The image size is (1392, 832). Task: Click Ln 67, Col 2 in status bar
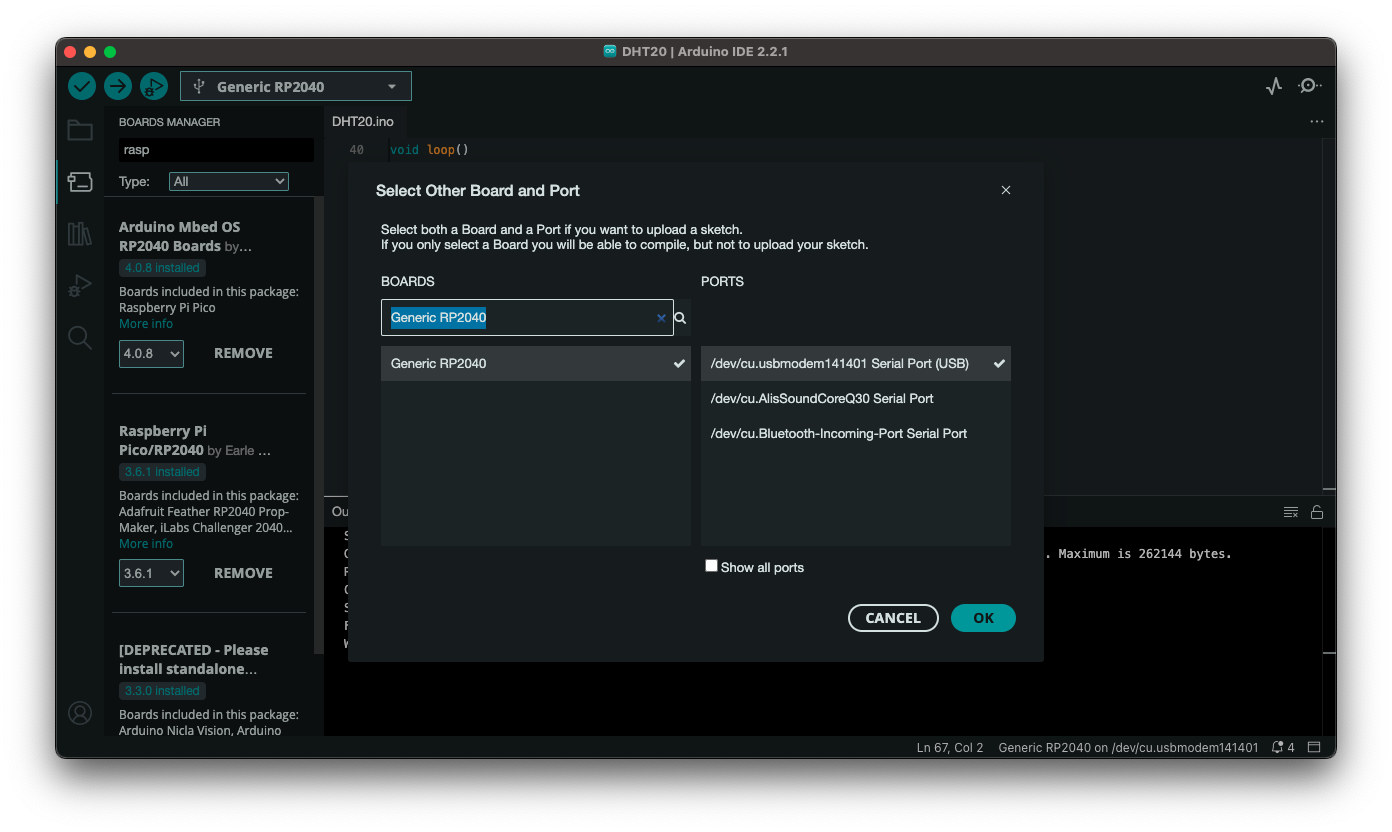coord(950,747)
